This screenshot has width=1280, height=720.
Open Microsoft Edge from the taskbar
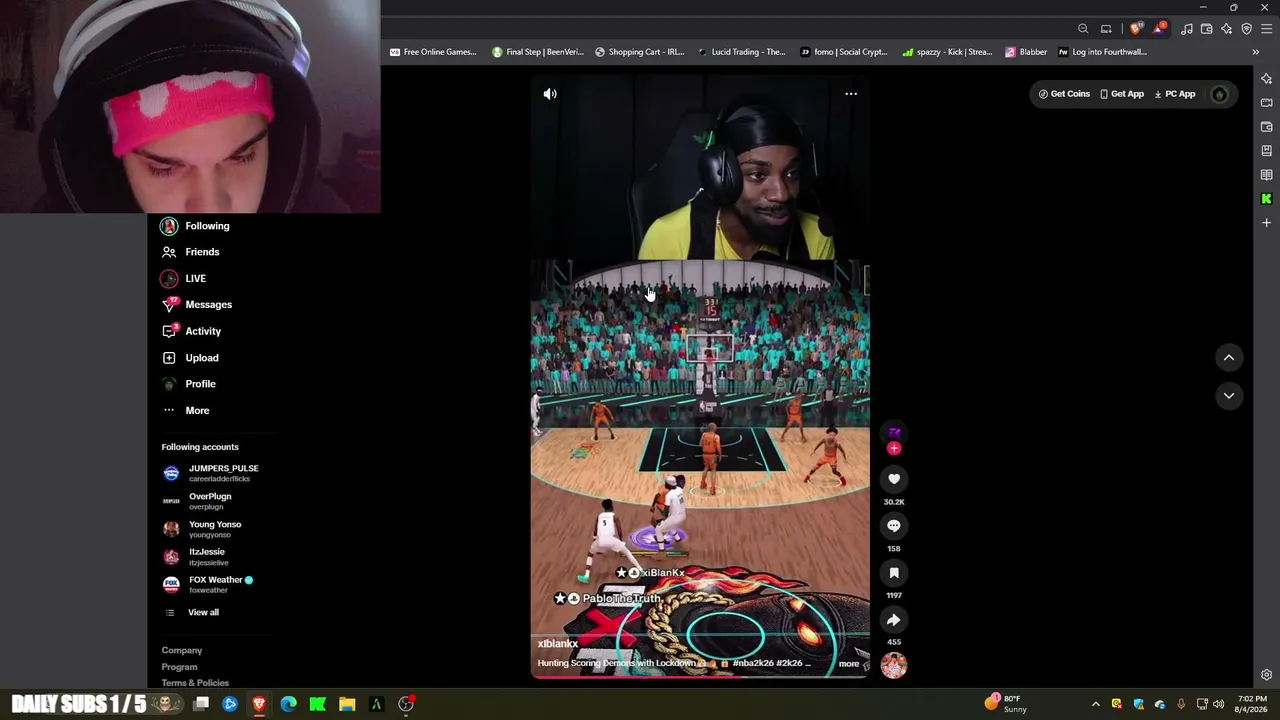(x=288, y=704)
